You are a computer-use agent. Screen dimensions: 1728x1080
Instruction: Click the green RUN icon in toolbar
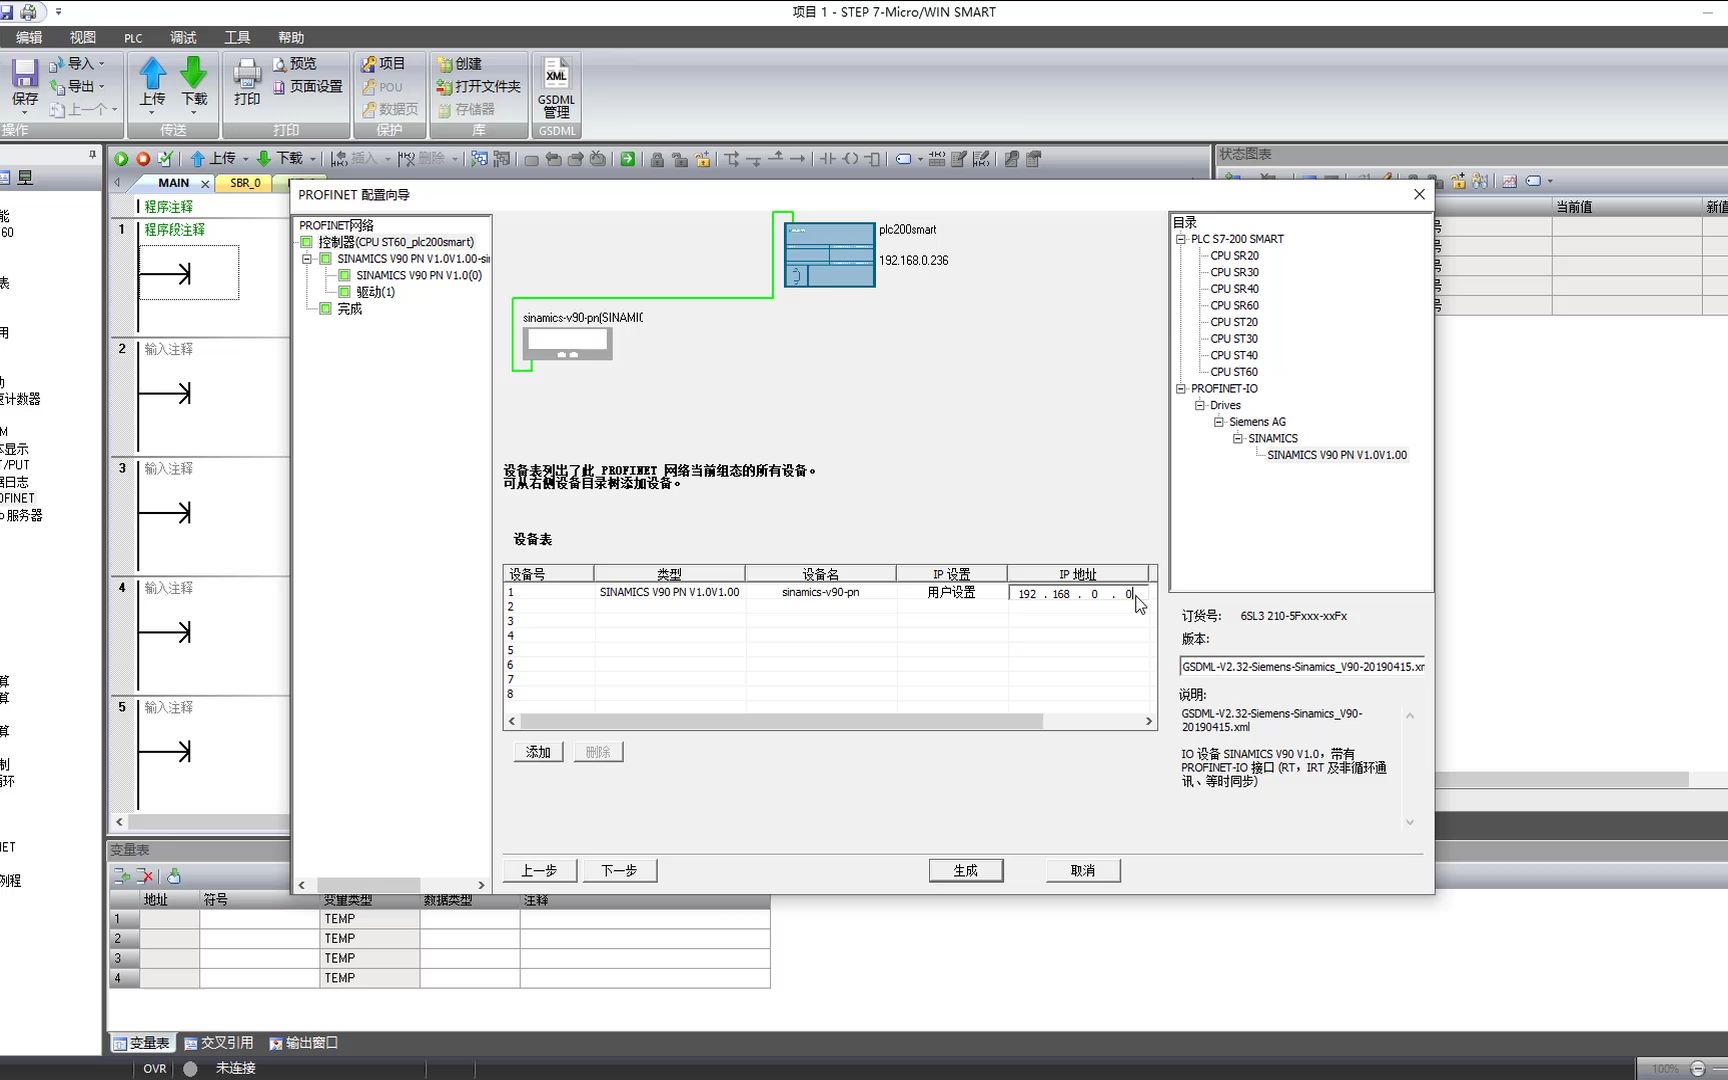tap(121, 158)
